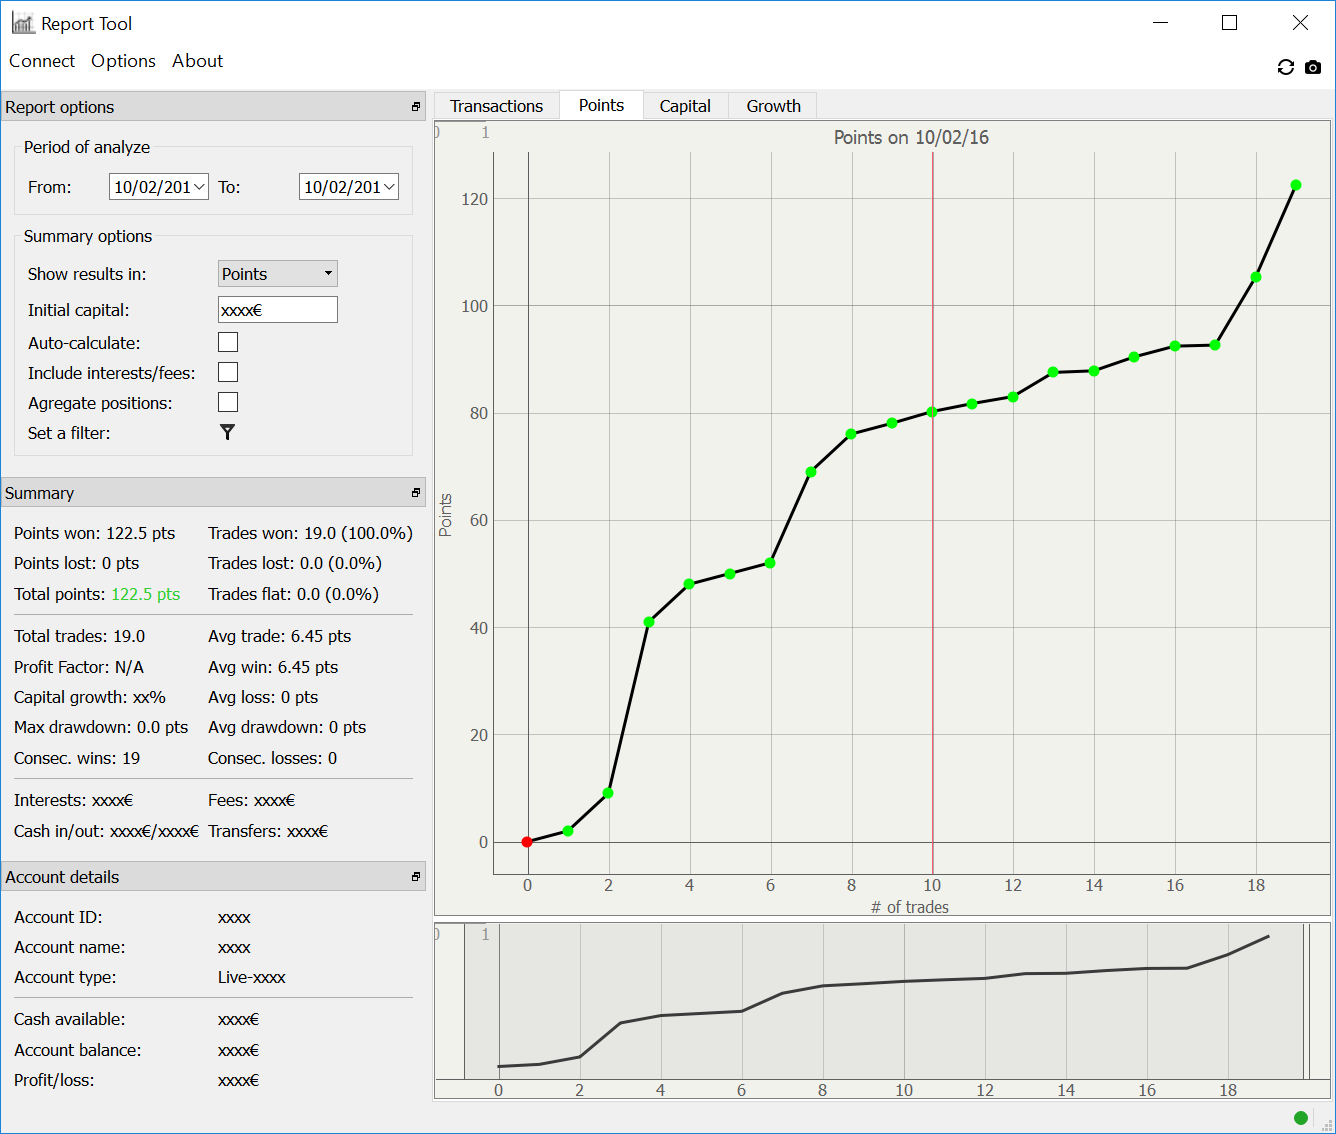Open the Connect menu
This screenshot has height=1134, width=1336.
click(42, 61)
